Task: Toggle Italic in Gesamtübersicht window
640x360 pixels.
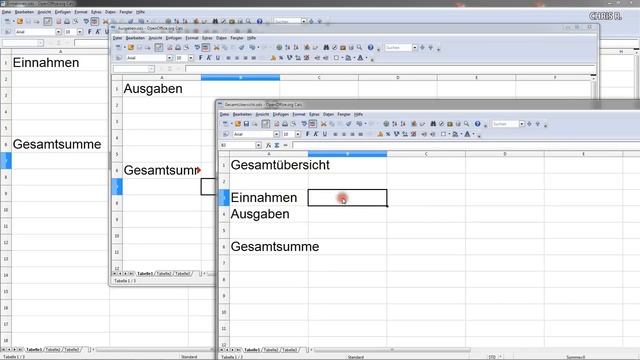Action: [316, 134]
